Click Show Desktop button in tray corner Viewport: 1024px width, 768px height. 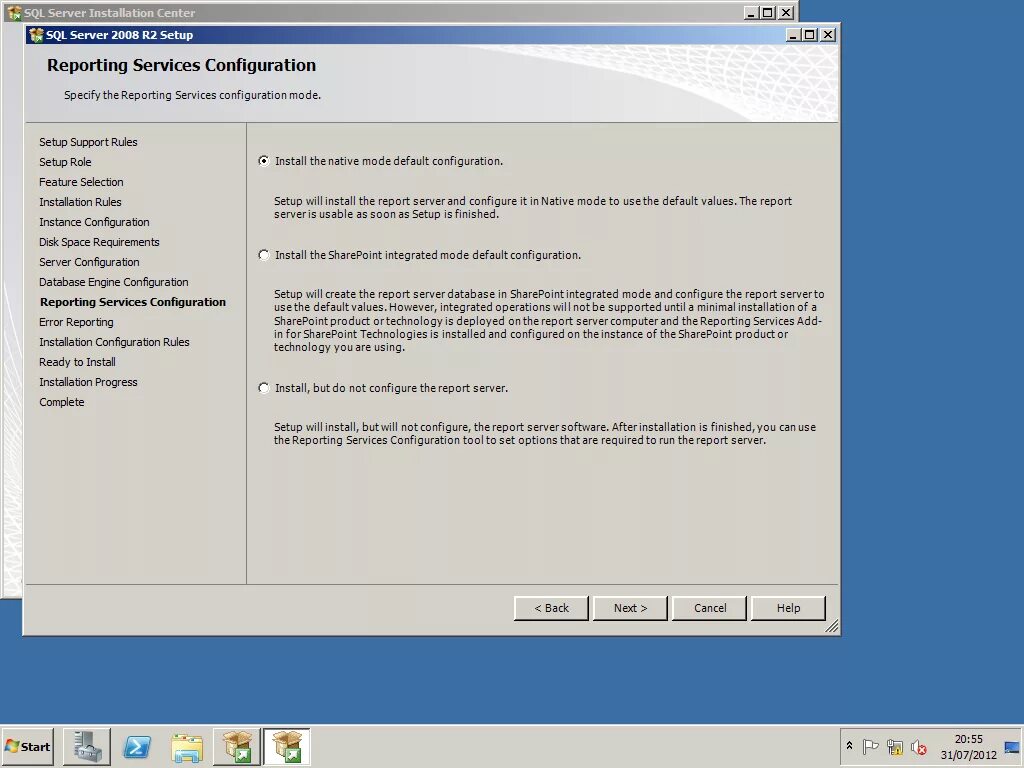point(1012,746)
